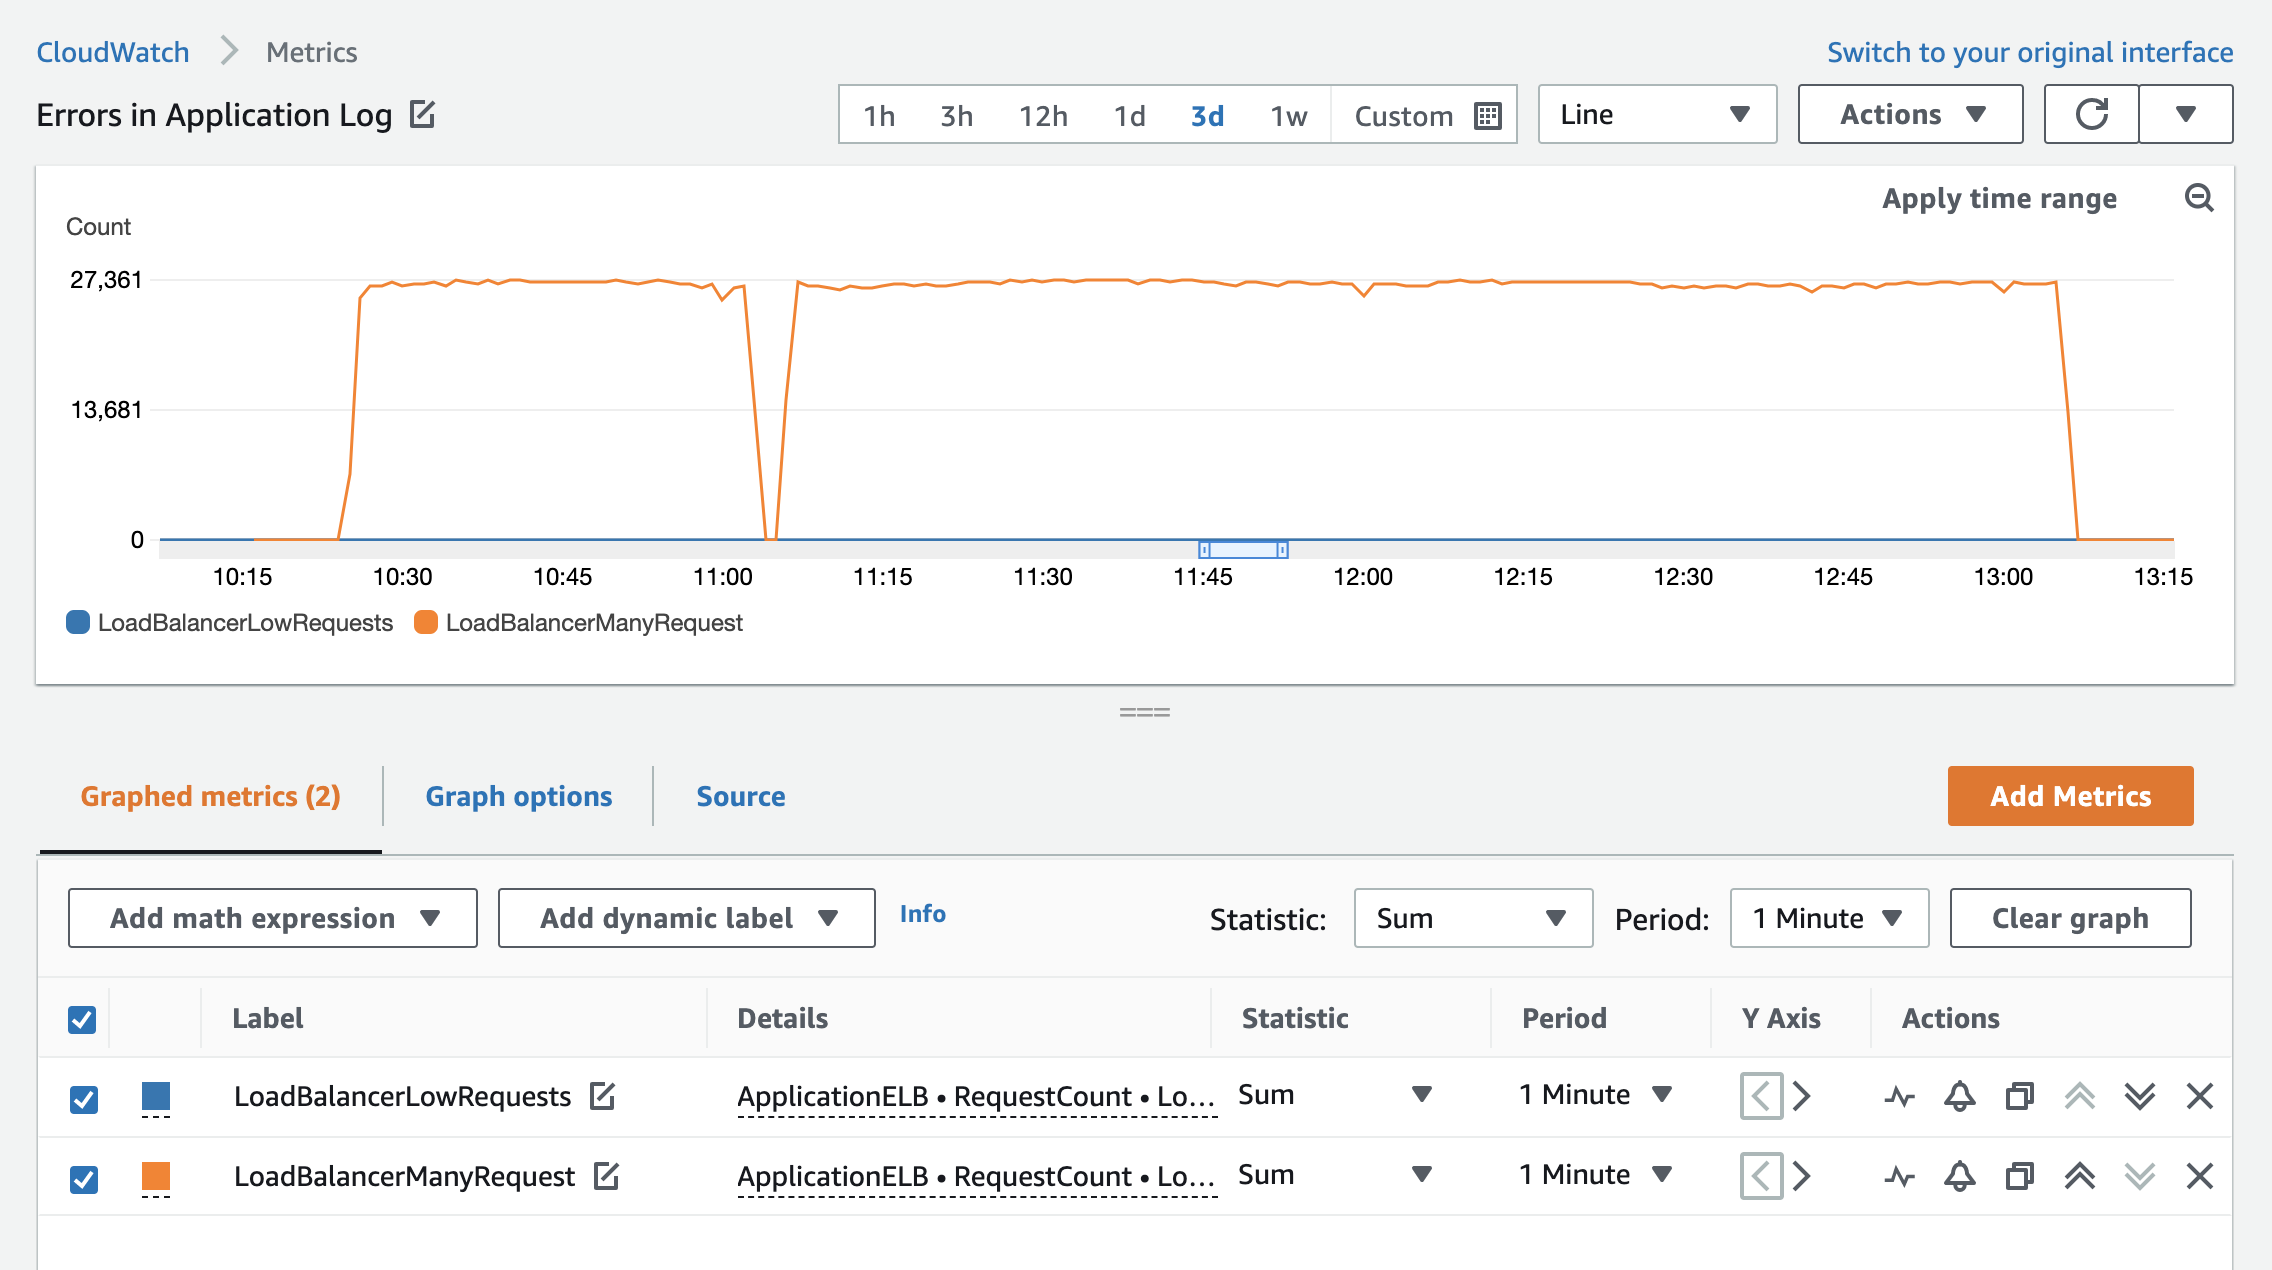Remove LoadBalancerLowRequests with its X icon
Viewport: 2272px width, 1270px height.
click(2199, 1096)
